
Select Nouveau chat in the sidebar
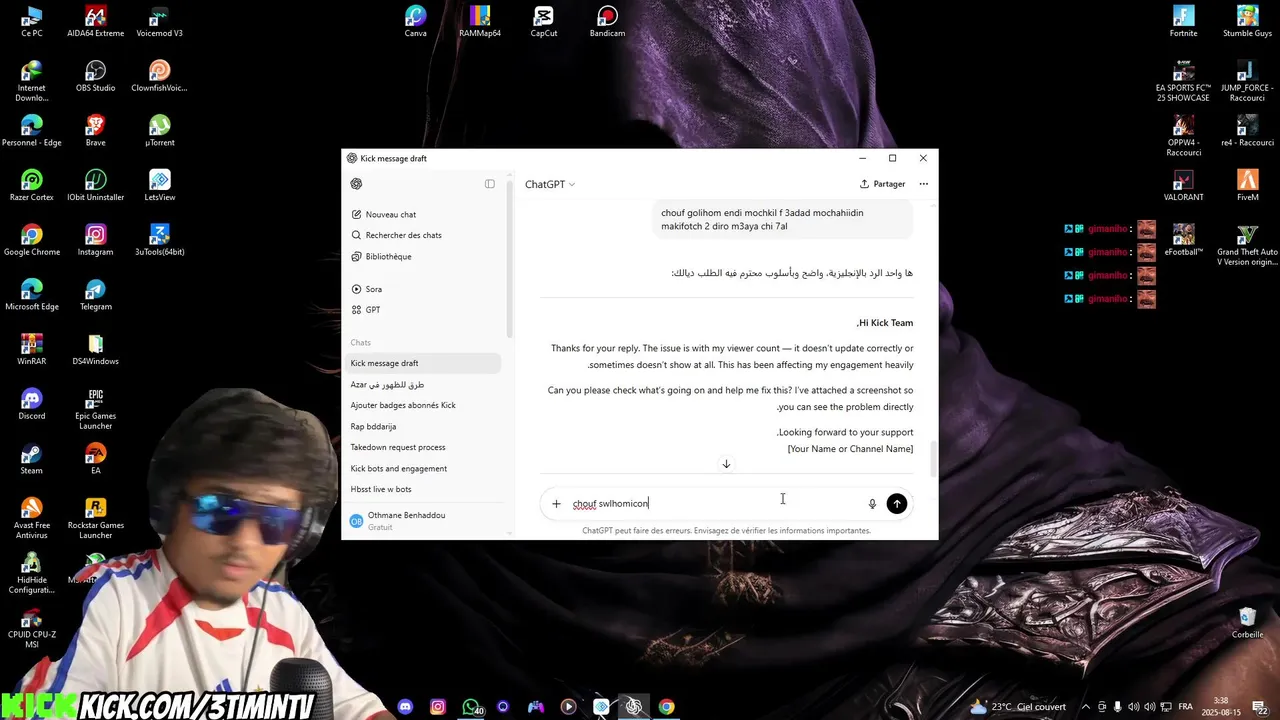[424, 214]
